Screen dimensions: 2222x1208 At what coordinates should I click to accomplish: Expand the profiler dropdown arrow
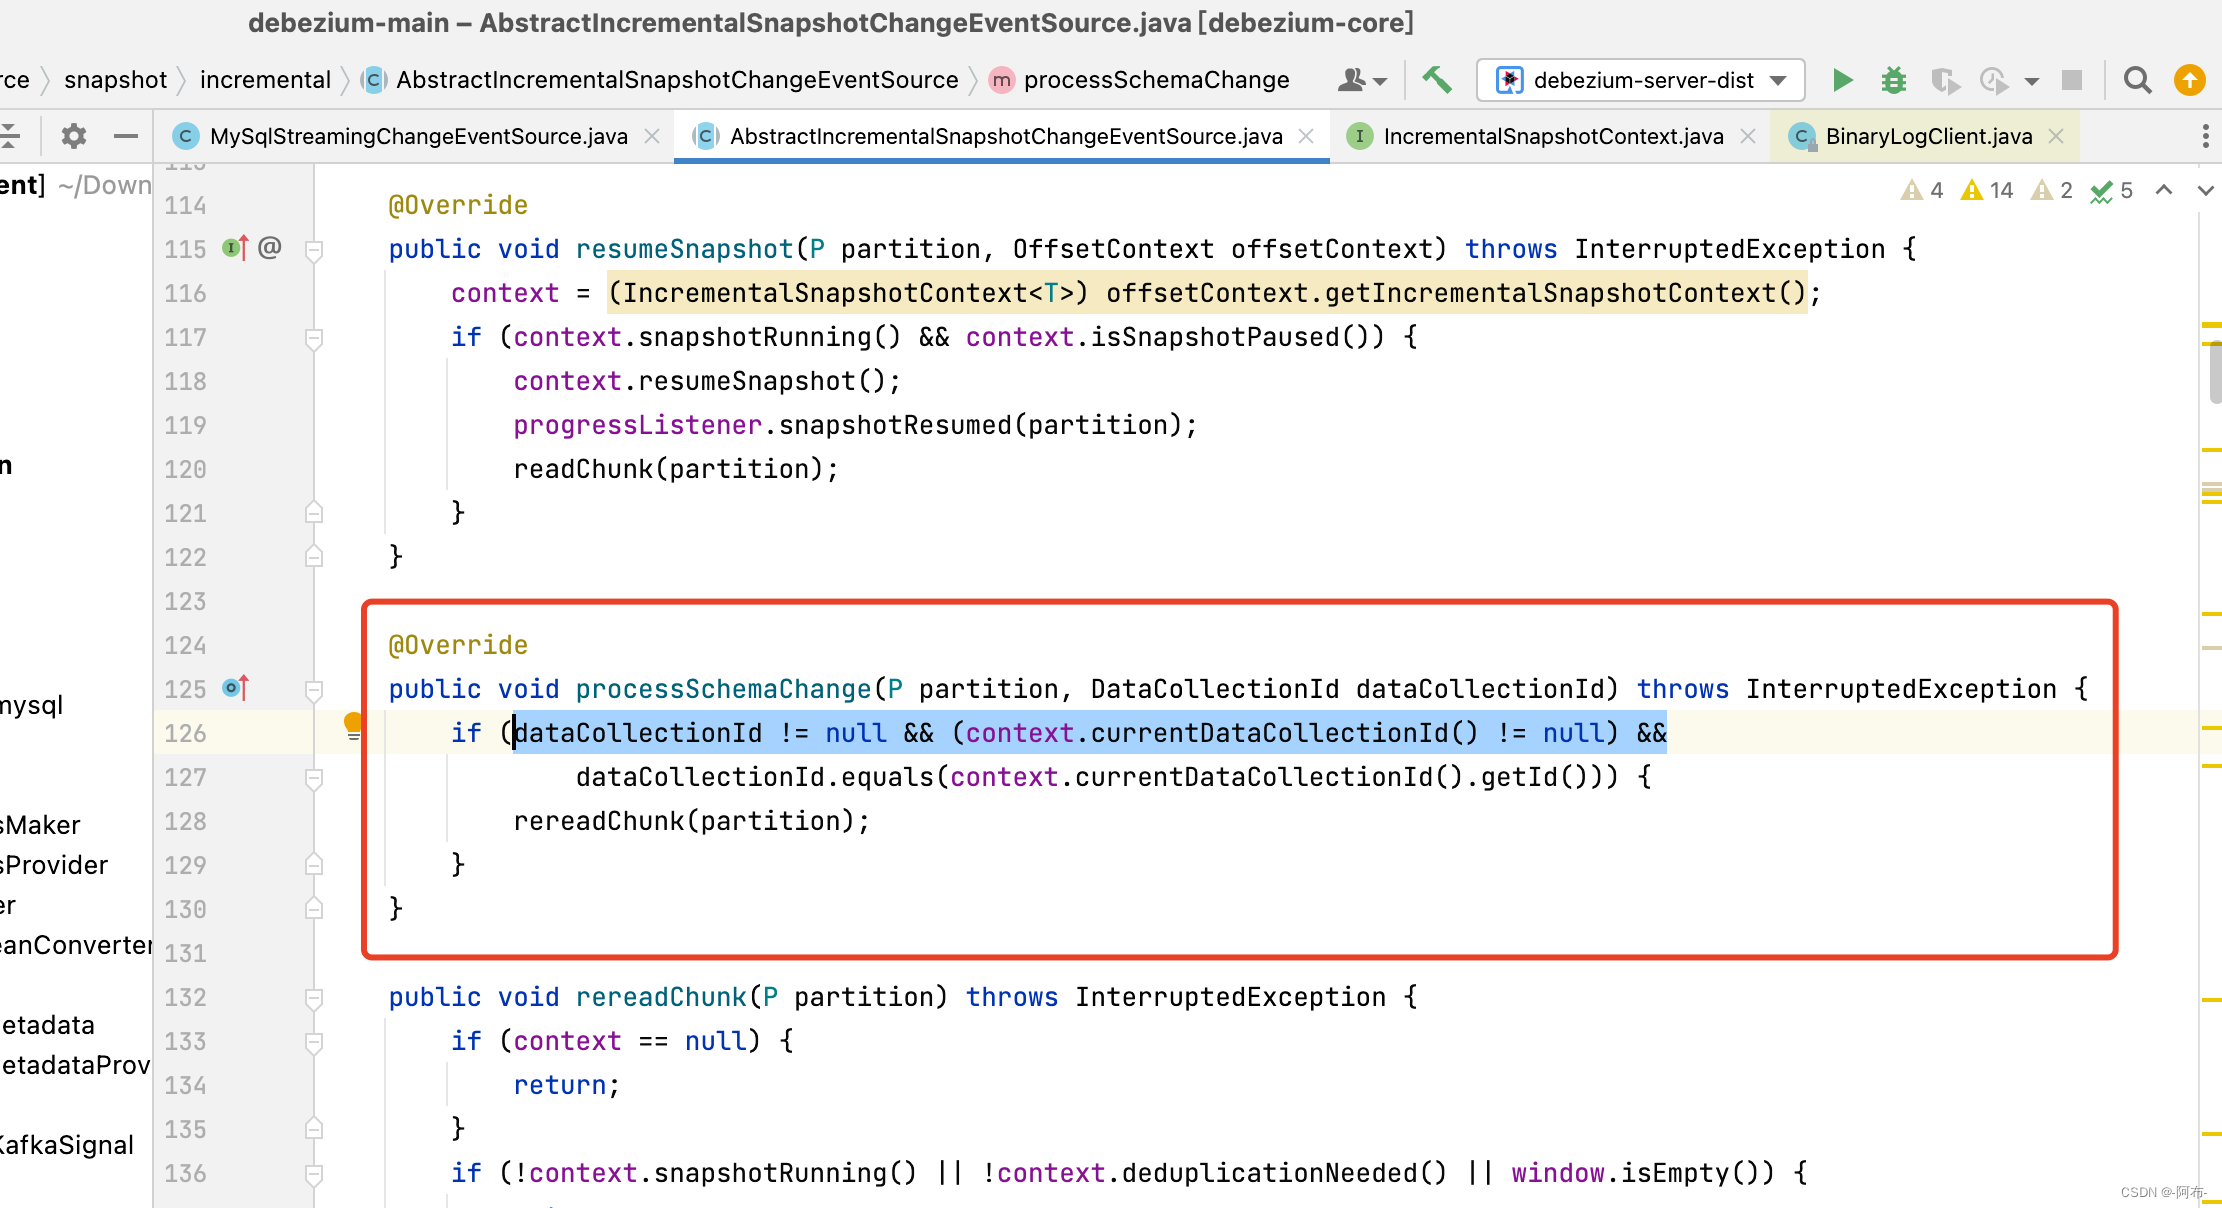click(2032, 80)
